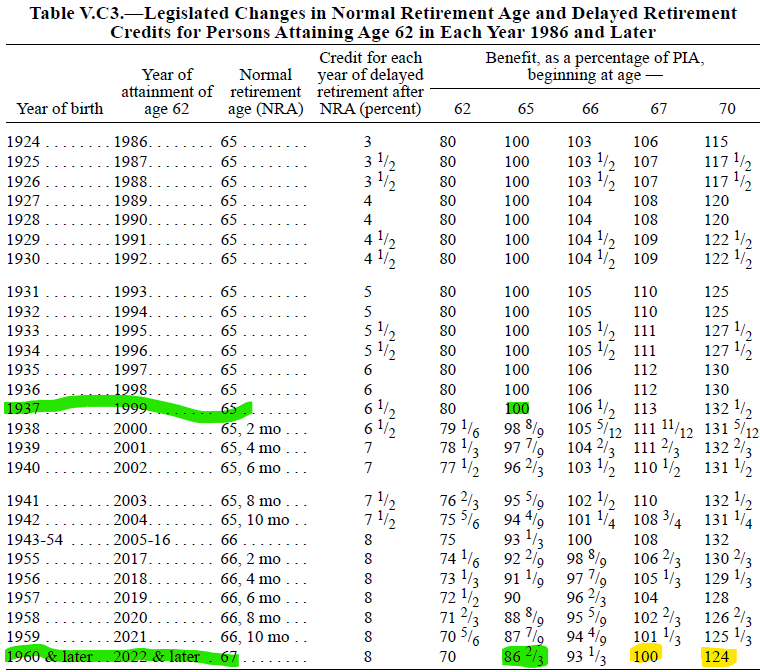Click the 1924 year of birth cell
760x672 pixels.
click(23, 142)
